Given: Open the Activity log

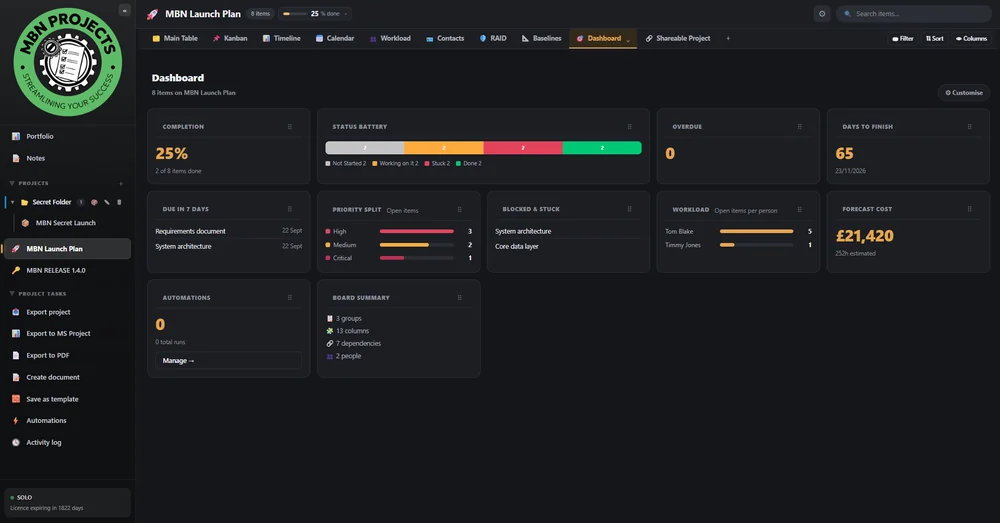Looking at the screenshot, I should click(43, 443).
